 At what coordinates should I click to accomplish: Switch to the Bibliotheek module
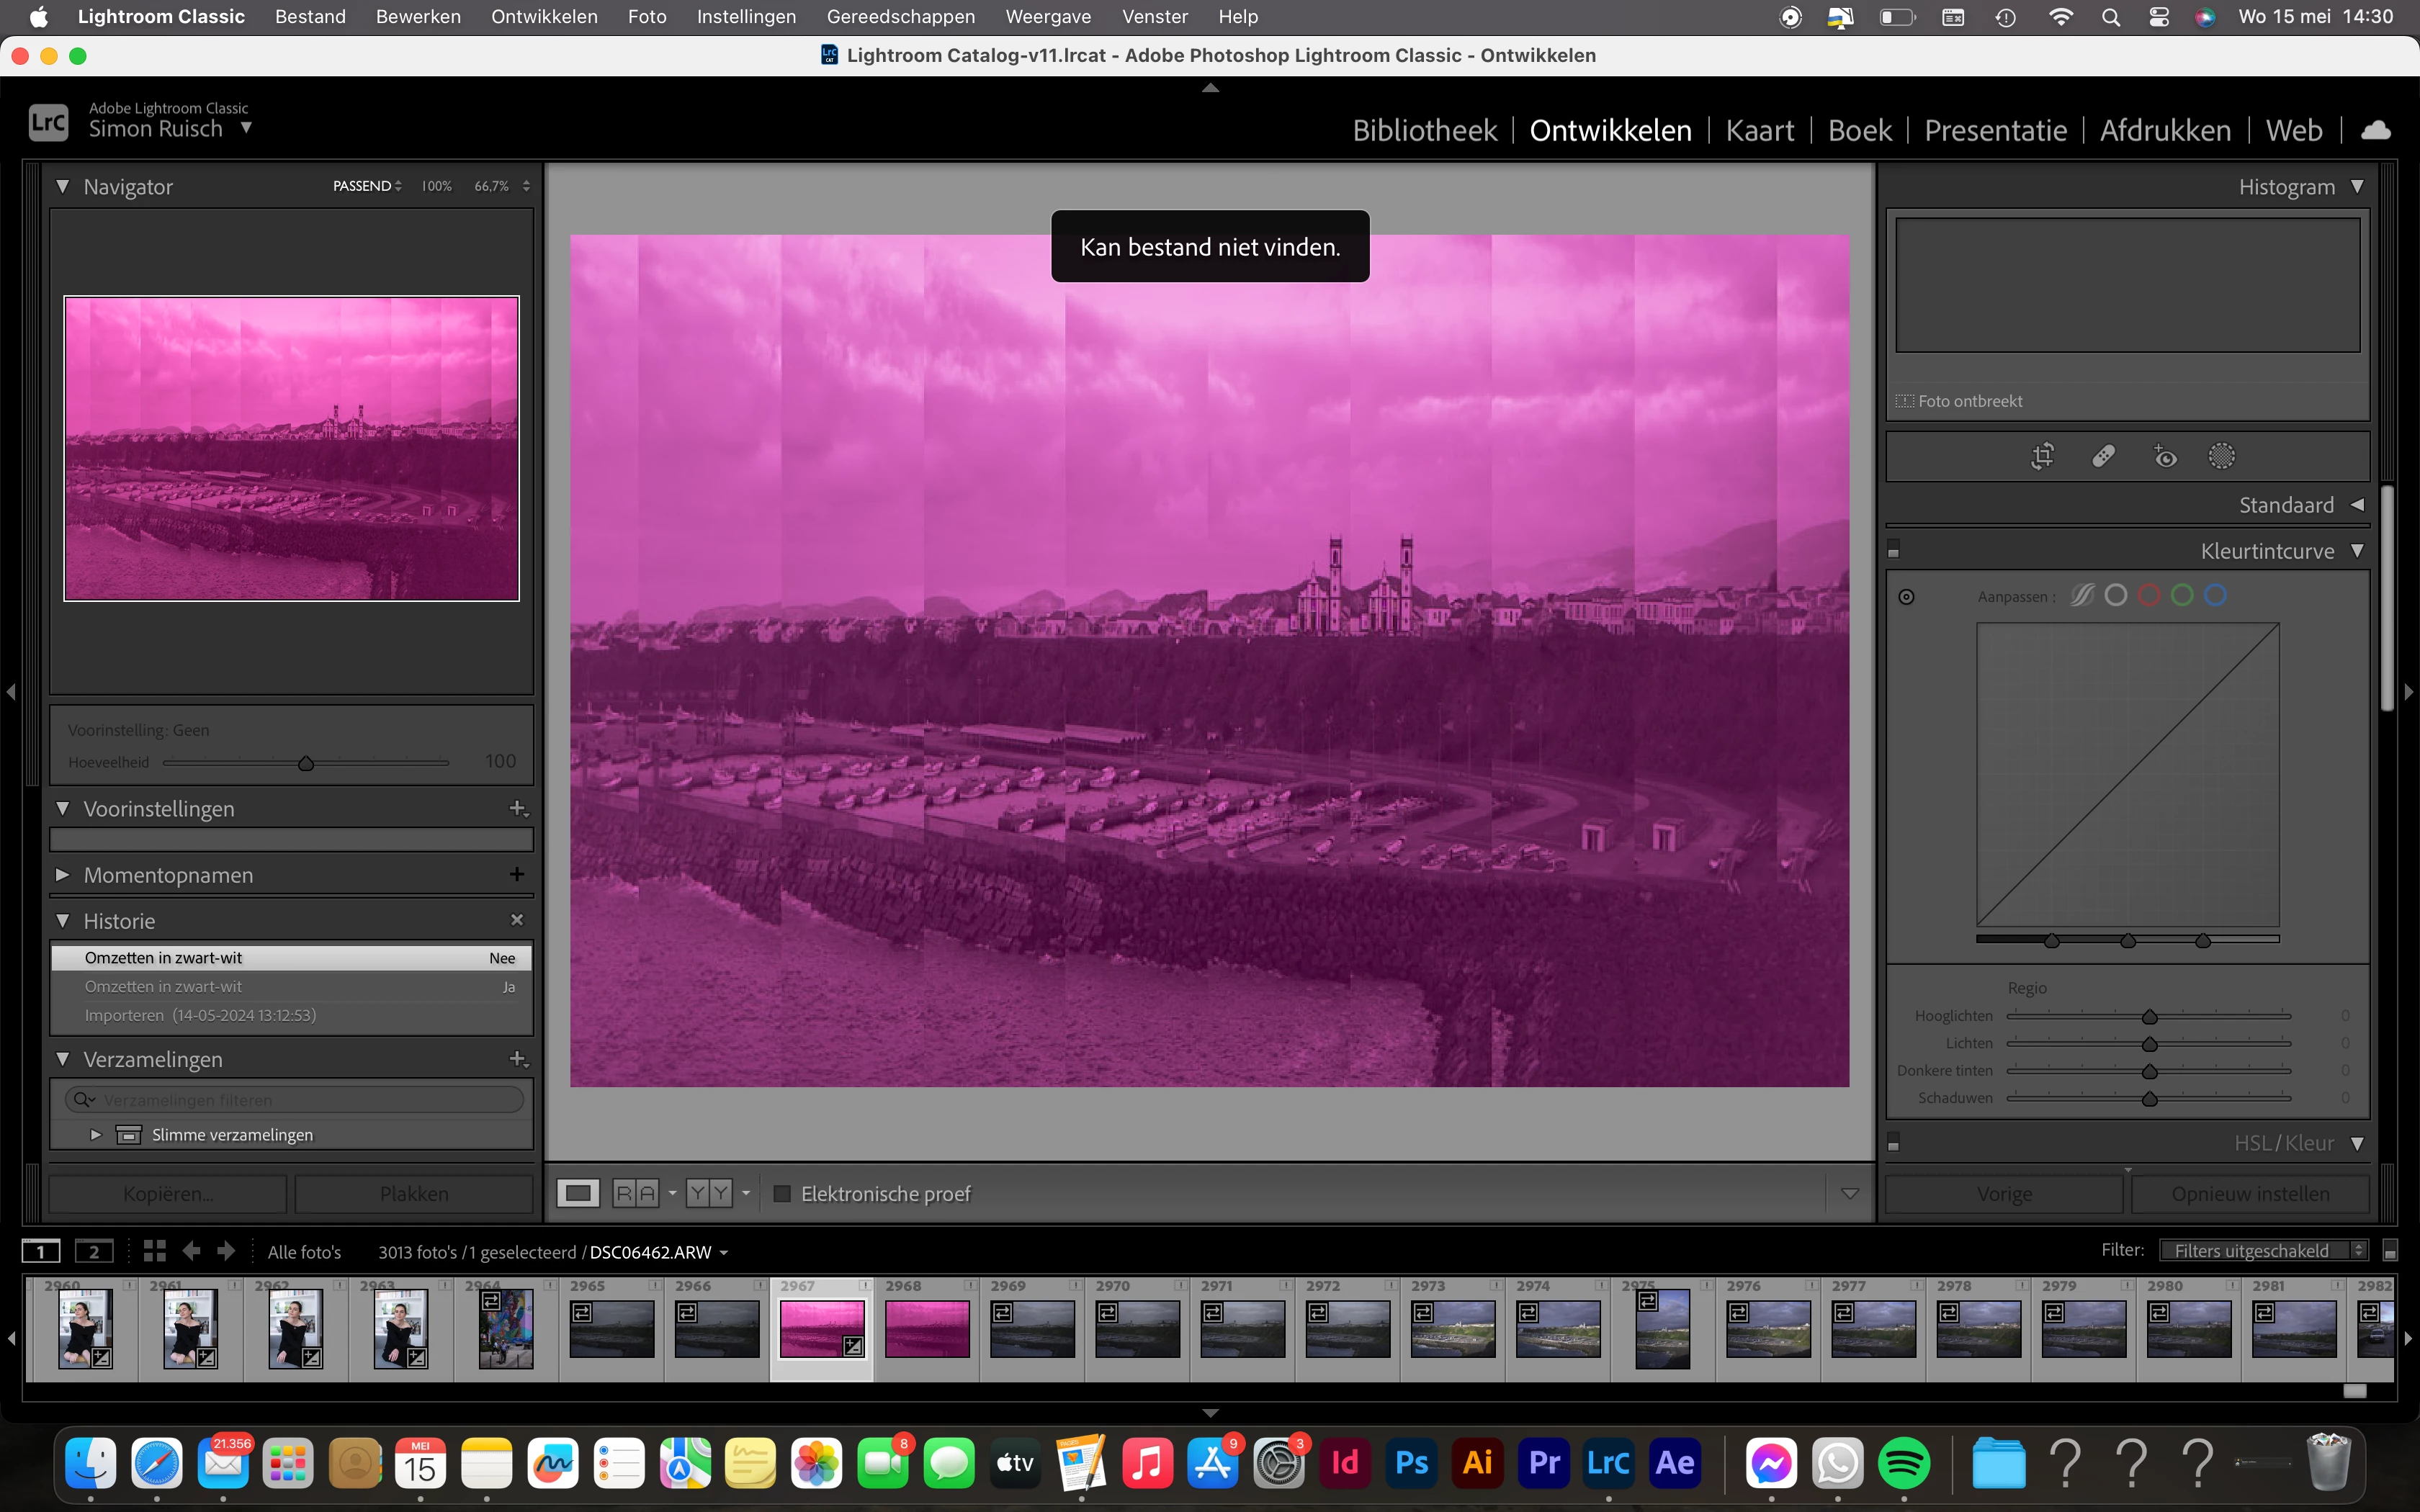(x=1424, y=131)
